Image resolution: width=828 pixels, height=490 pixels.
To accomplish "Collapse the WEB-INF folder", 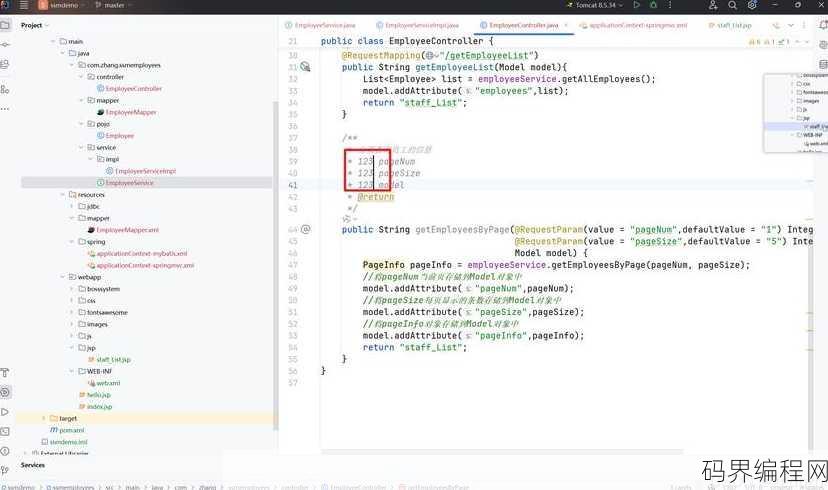I will tap(72, 371).
